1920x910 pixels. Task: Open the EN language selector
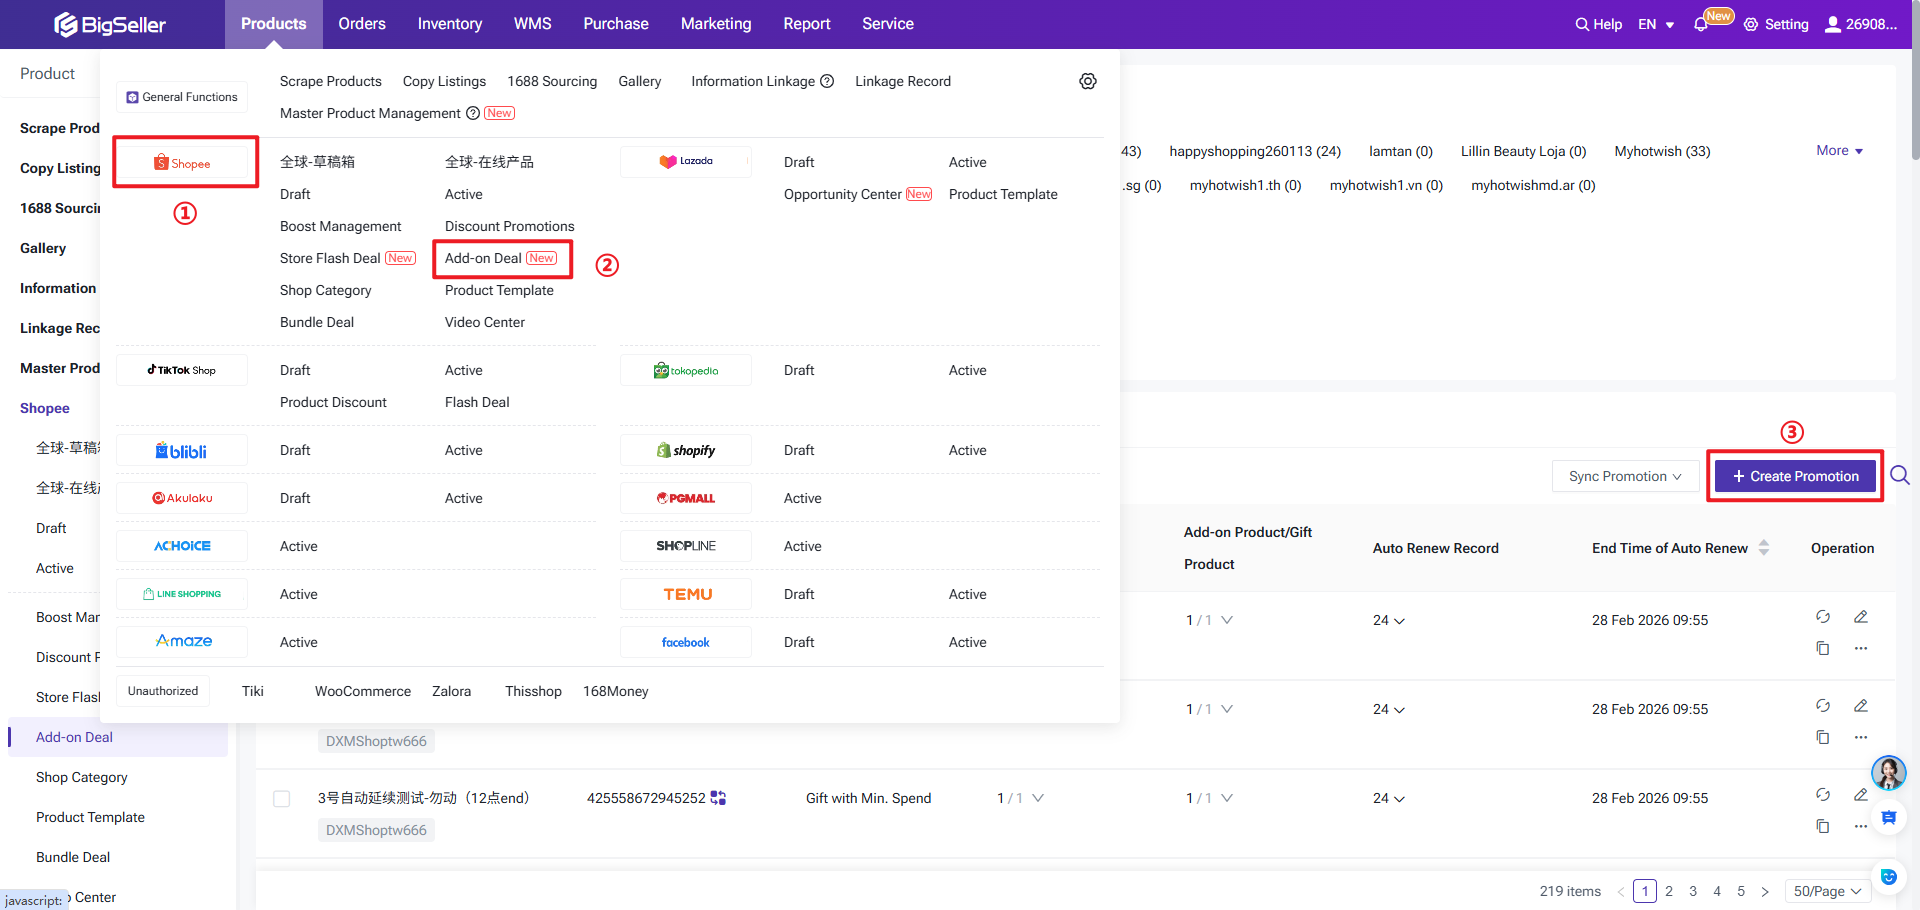point(1656,24)
